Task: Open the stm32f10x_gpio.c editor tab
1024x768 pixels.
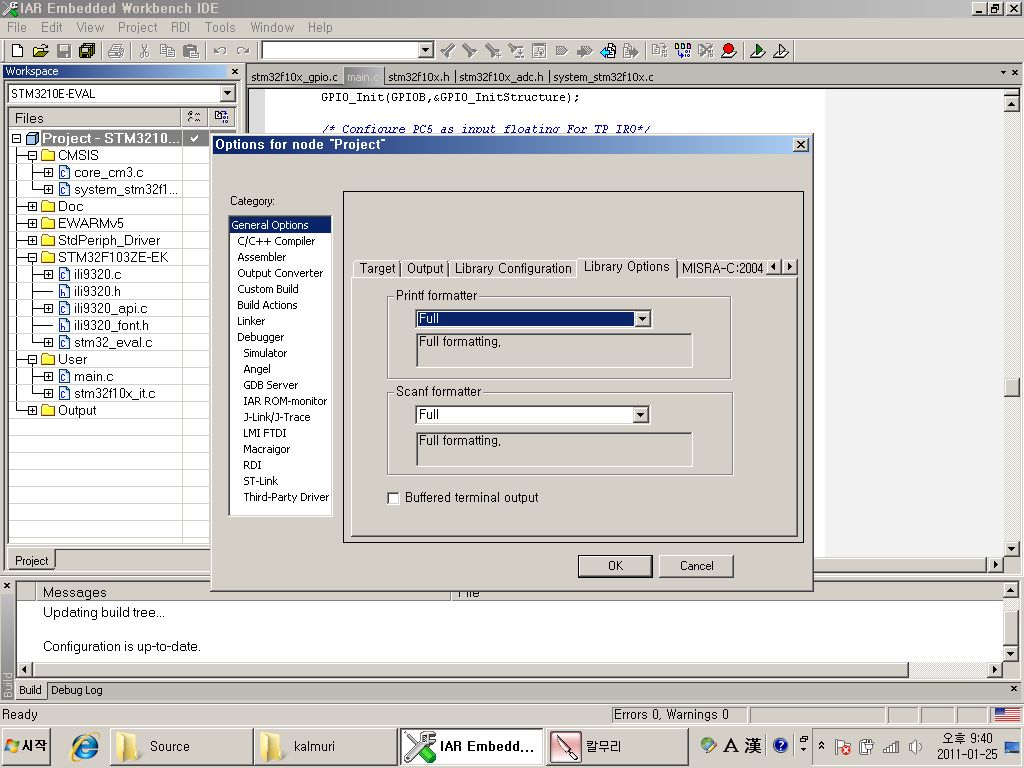Action: pyautogui.click(x=295, y=76)
